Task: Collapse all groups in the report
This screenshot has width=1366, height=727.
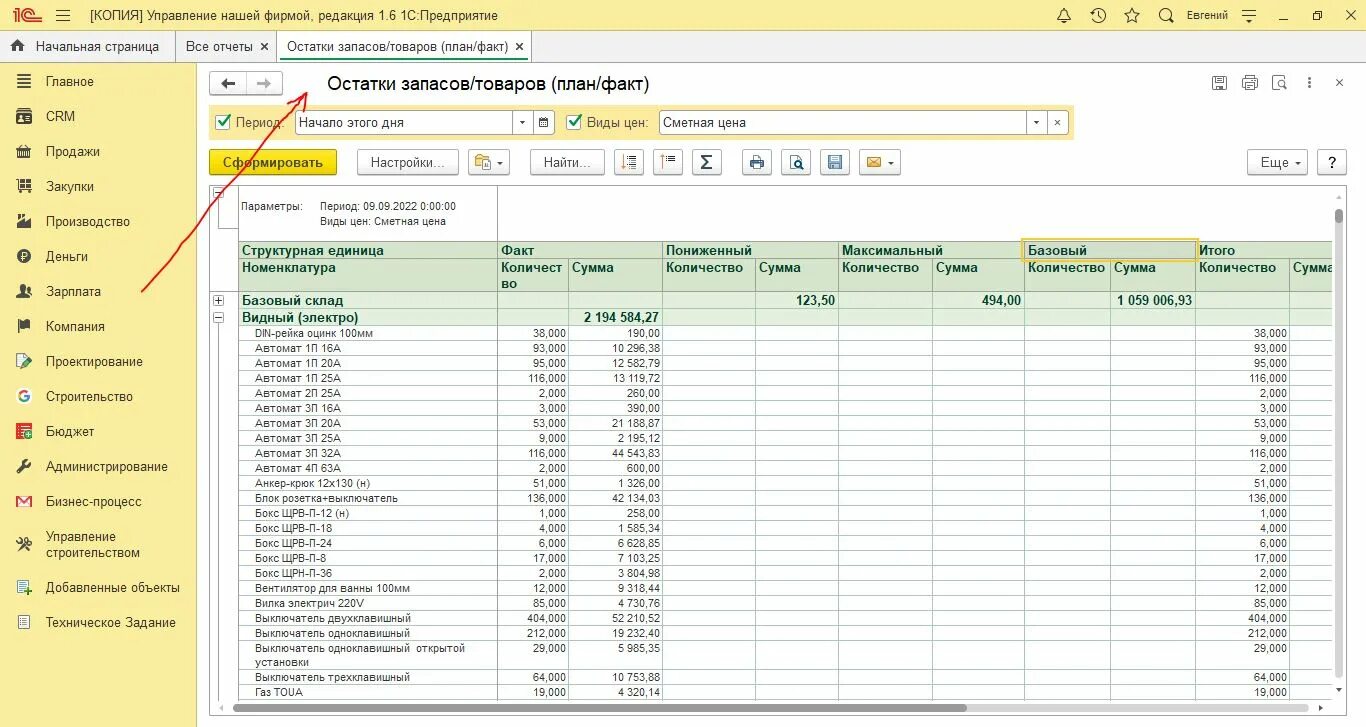Action: pyautogui.click(x=668, y=162)
